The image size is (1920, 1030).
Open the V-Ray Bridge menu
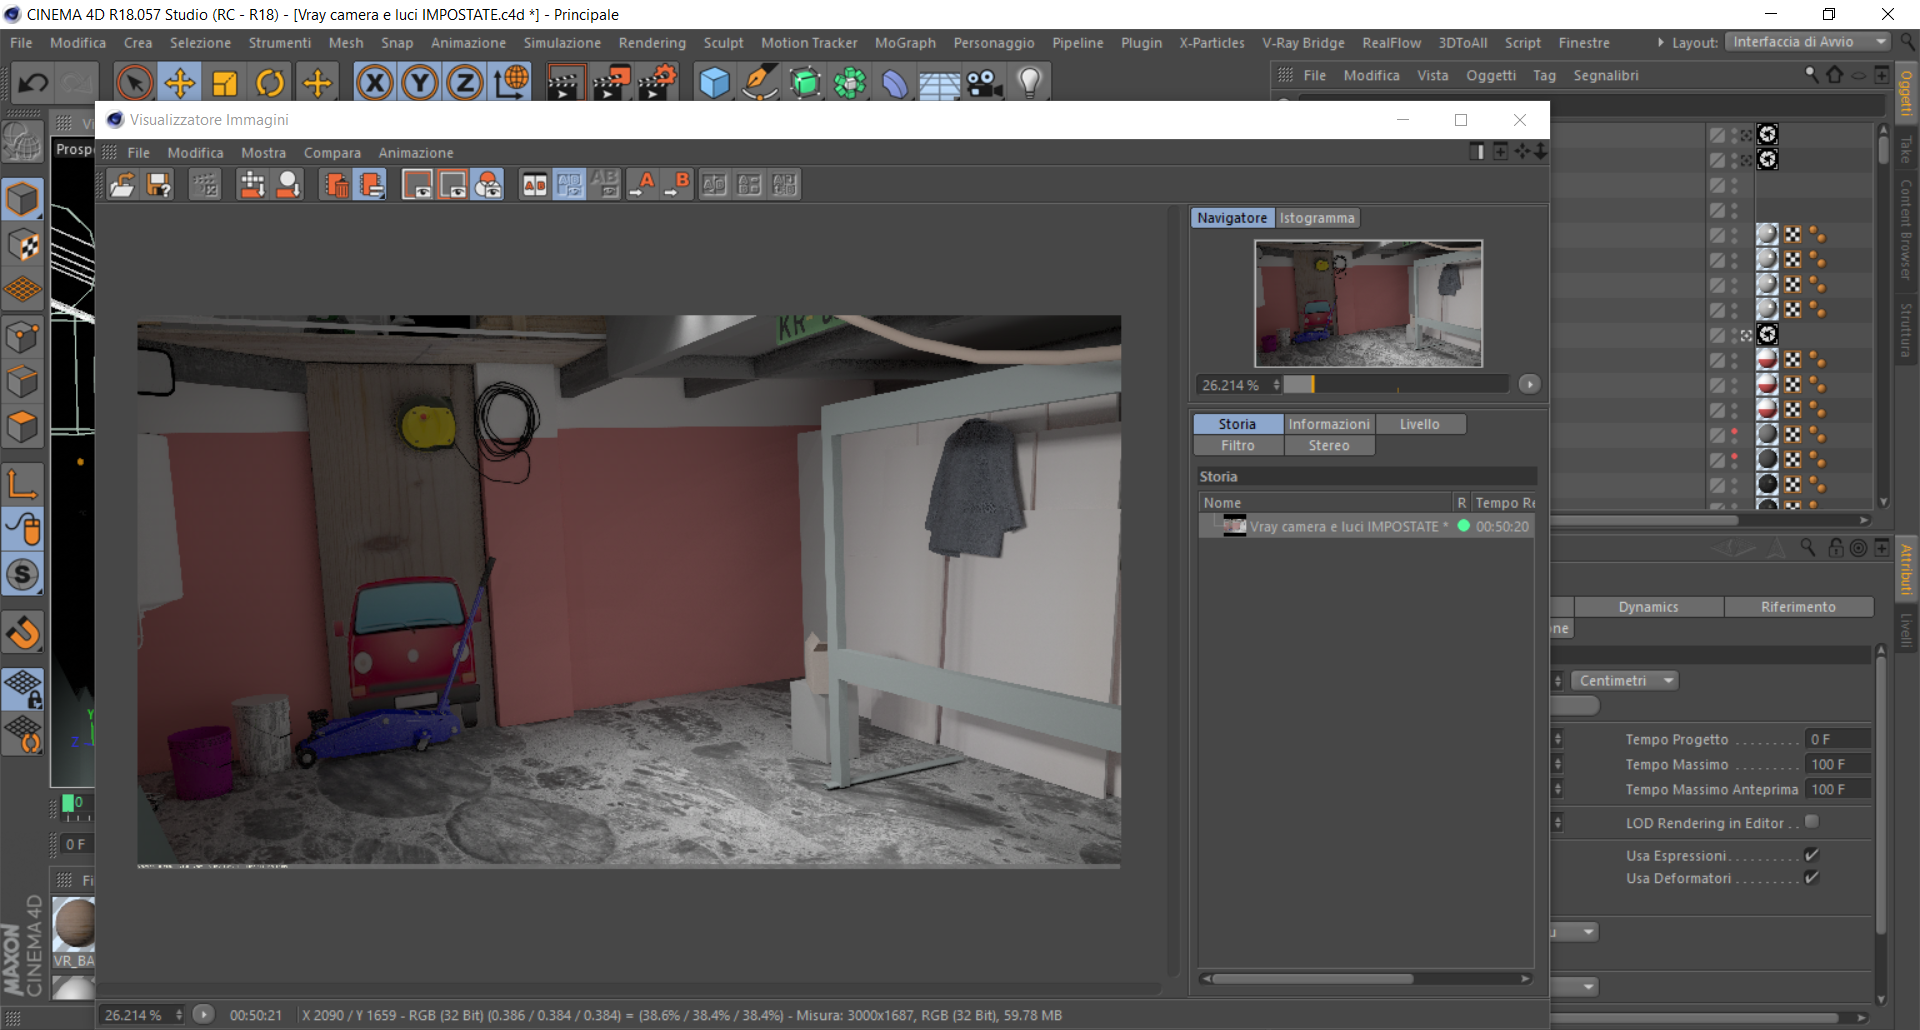(1303, 43)
